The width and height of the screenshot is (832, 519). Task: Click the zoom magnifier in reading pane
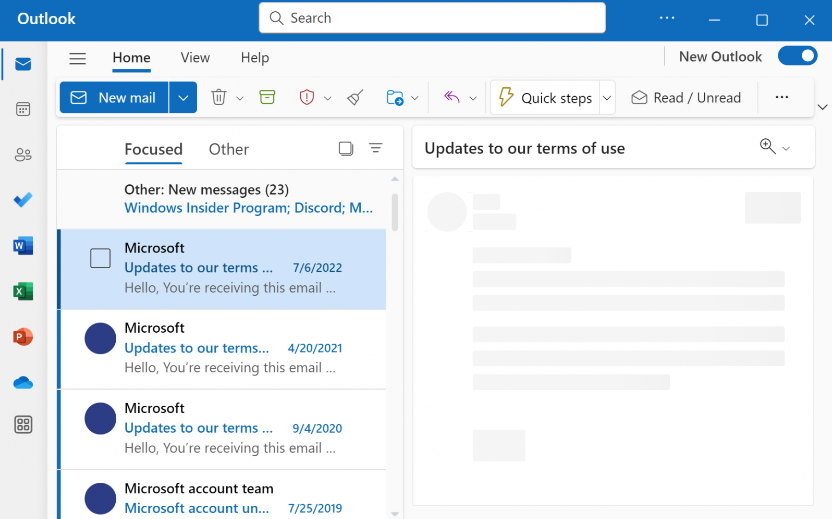(x=767, y=146)
